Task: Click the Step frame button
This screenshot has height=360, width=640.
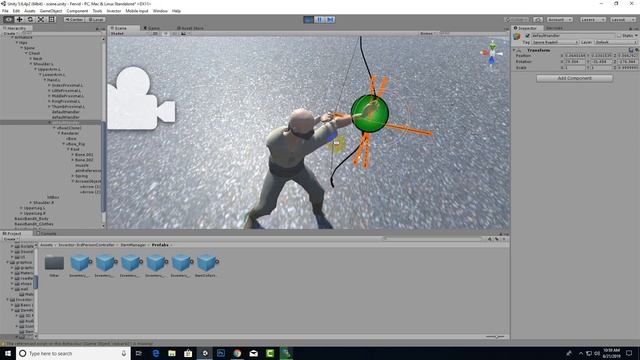Action: [330, 19]
